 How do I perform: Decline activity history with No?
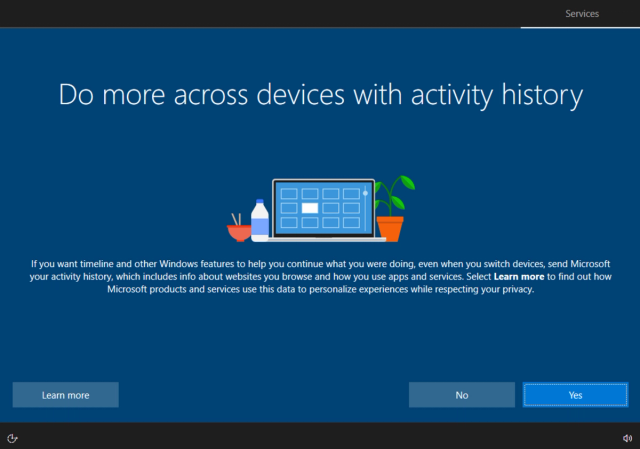tap(462, 395)
